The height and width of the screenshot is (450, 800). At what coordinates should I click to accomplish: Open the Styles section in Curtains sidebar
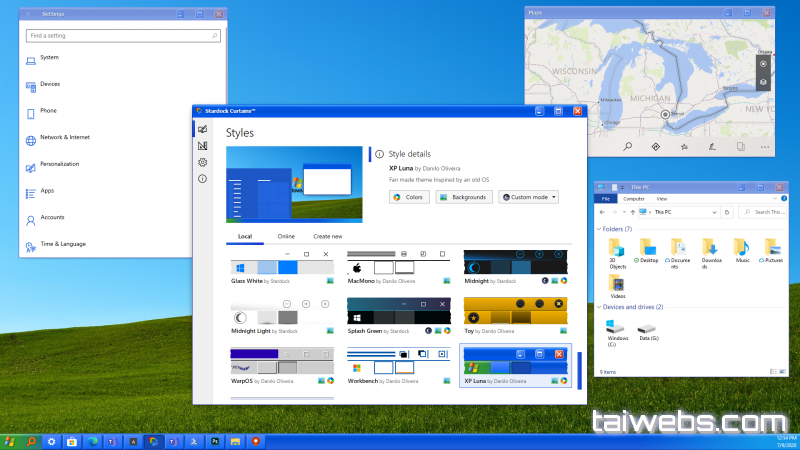point(203,129)
